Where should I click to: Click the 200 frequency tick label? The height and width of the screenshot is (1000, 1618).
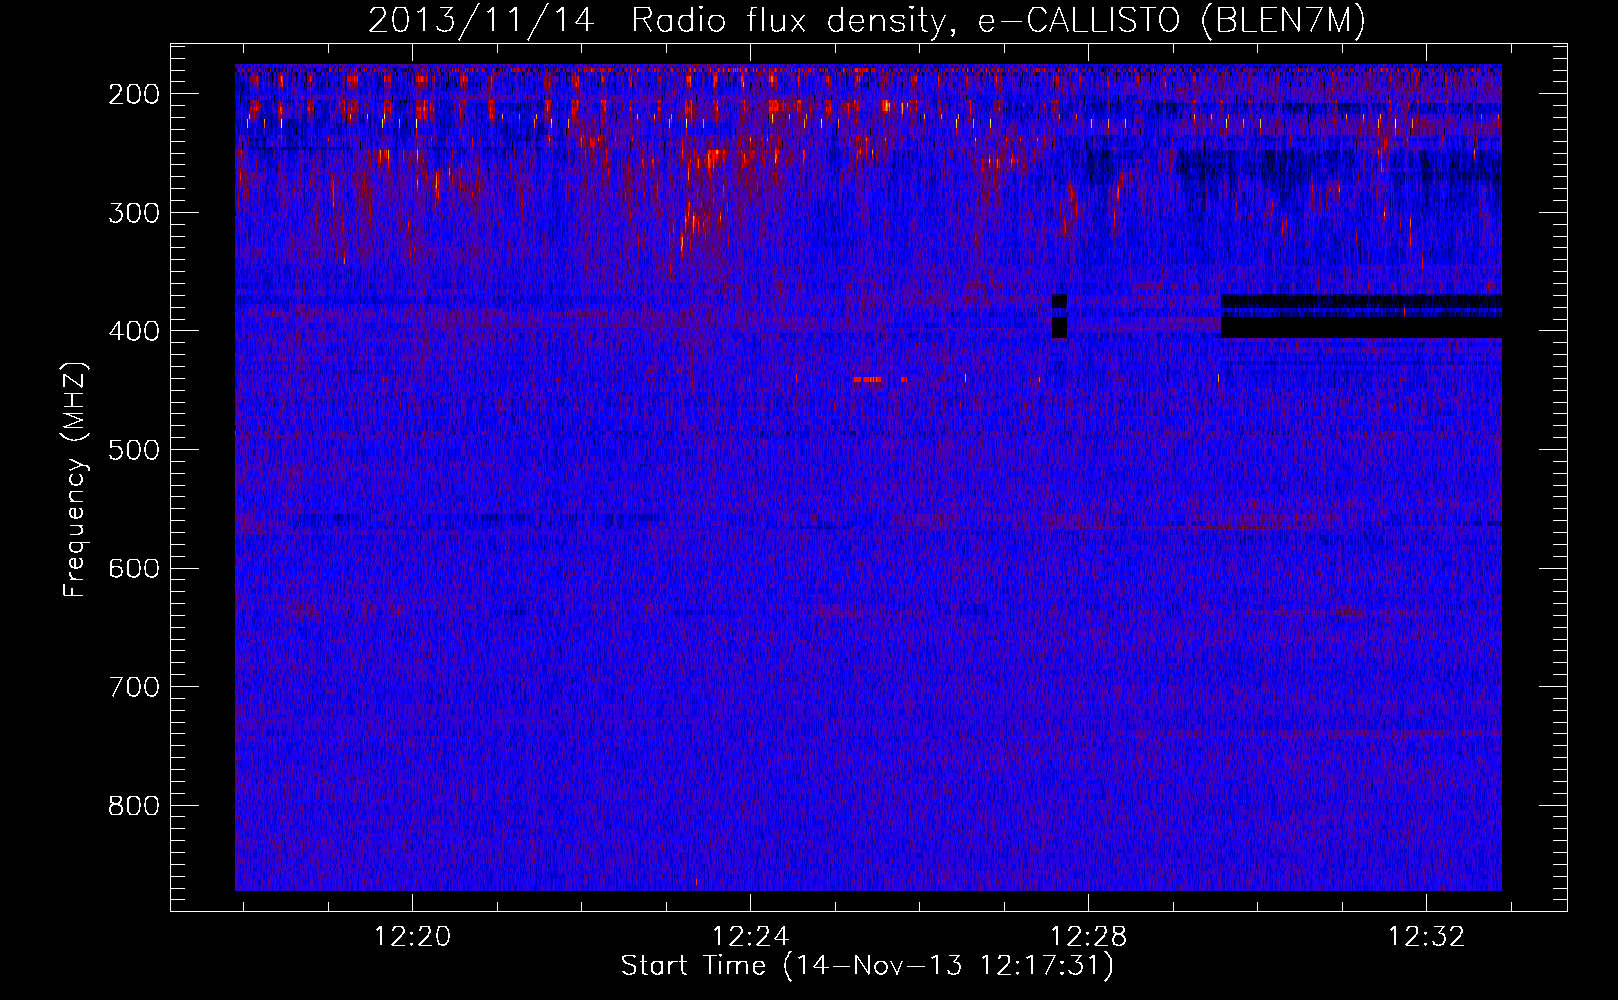point(134,94)
